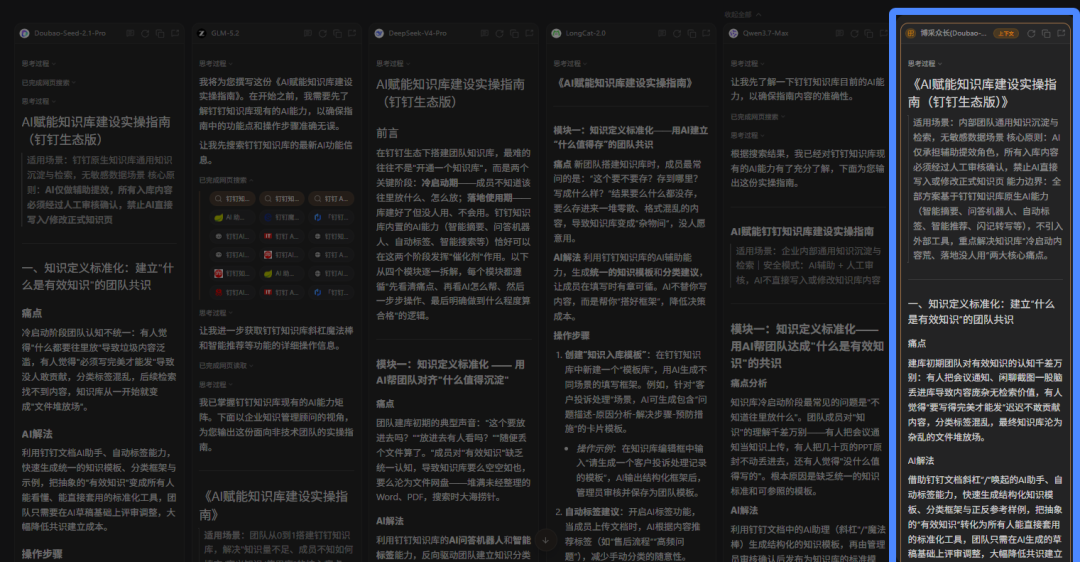Expand top 思考过程 in Qwen3.7-Max card
This screenshot has width=1080, height=562.
(747, 63)
